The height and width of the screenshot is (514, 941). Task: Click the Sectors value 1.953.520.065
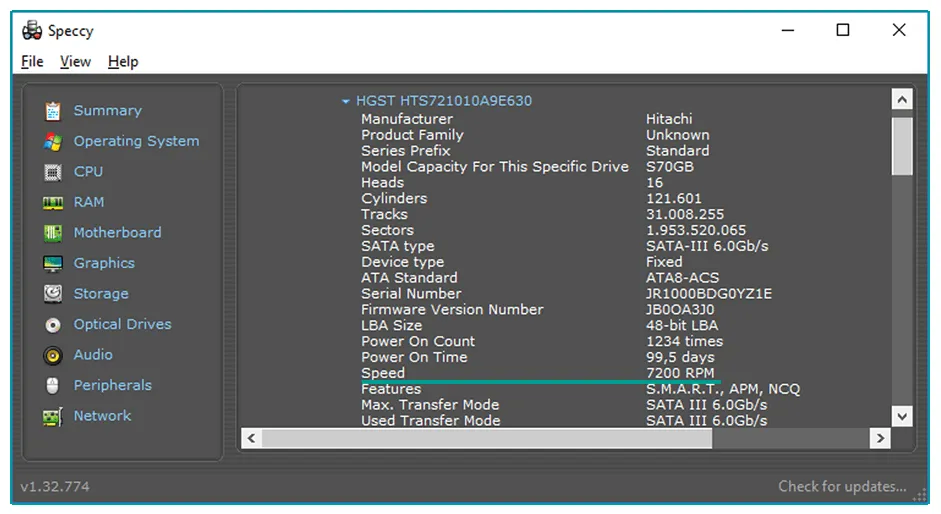[696, 230]
